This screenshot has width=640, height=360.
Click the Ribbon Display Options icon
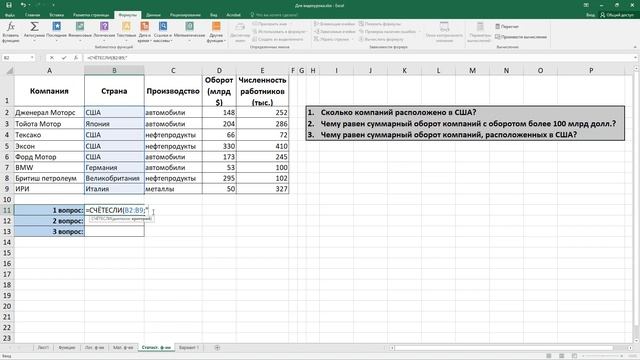click(x=587, y=5)
